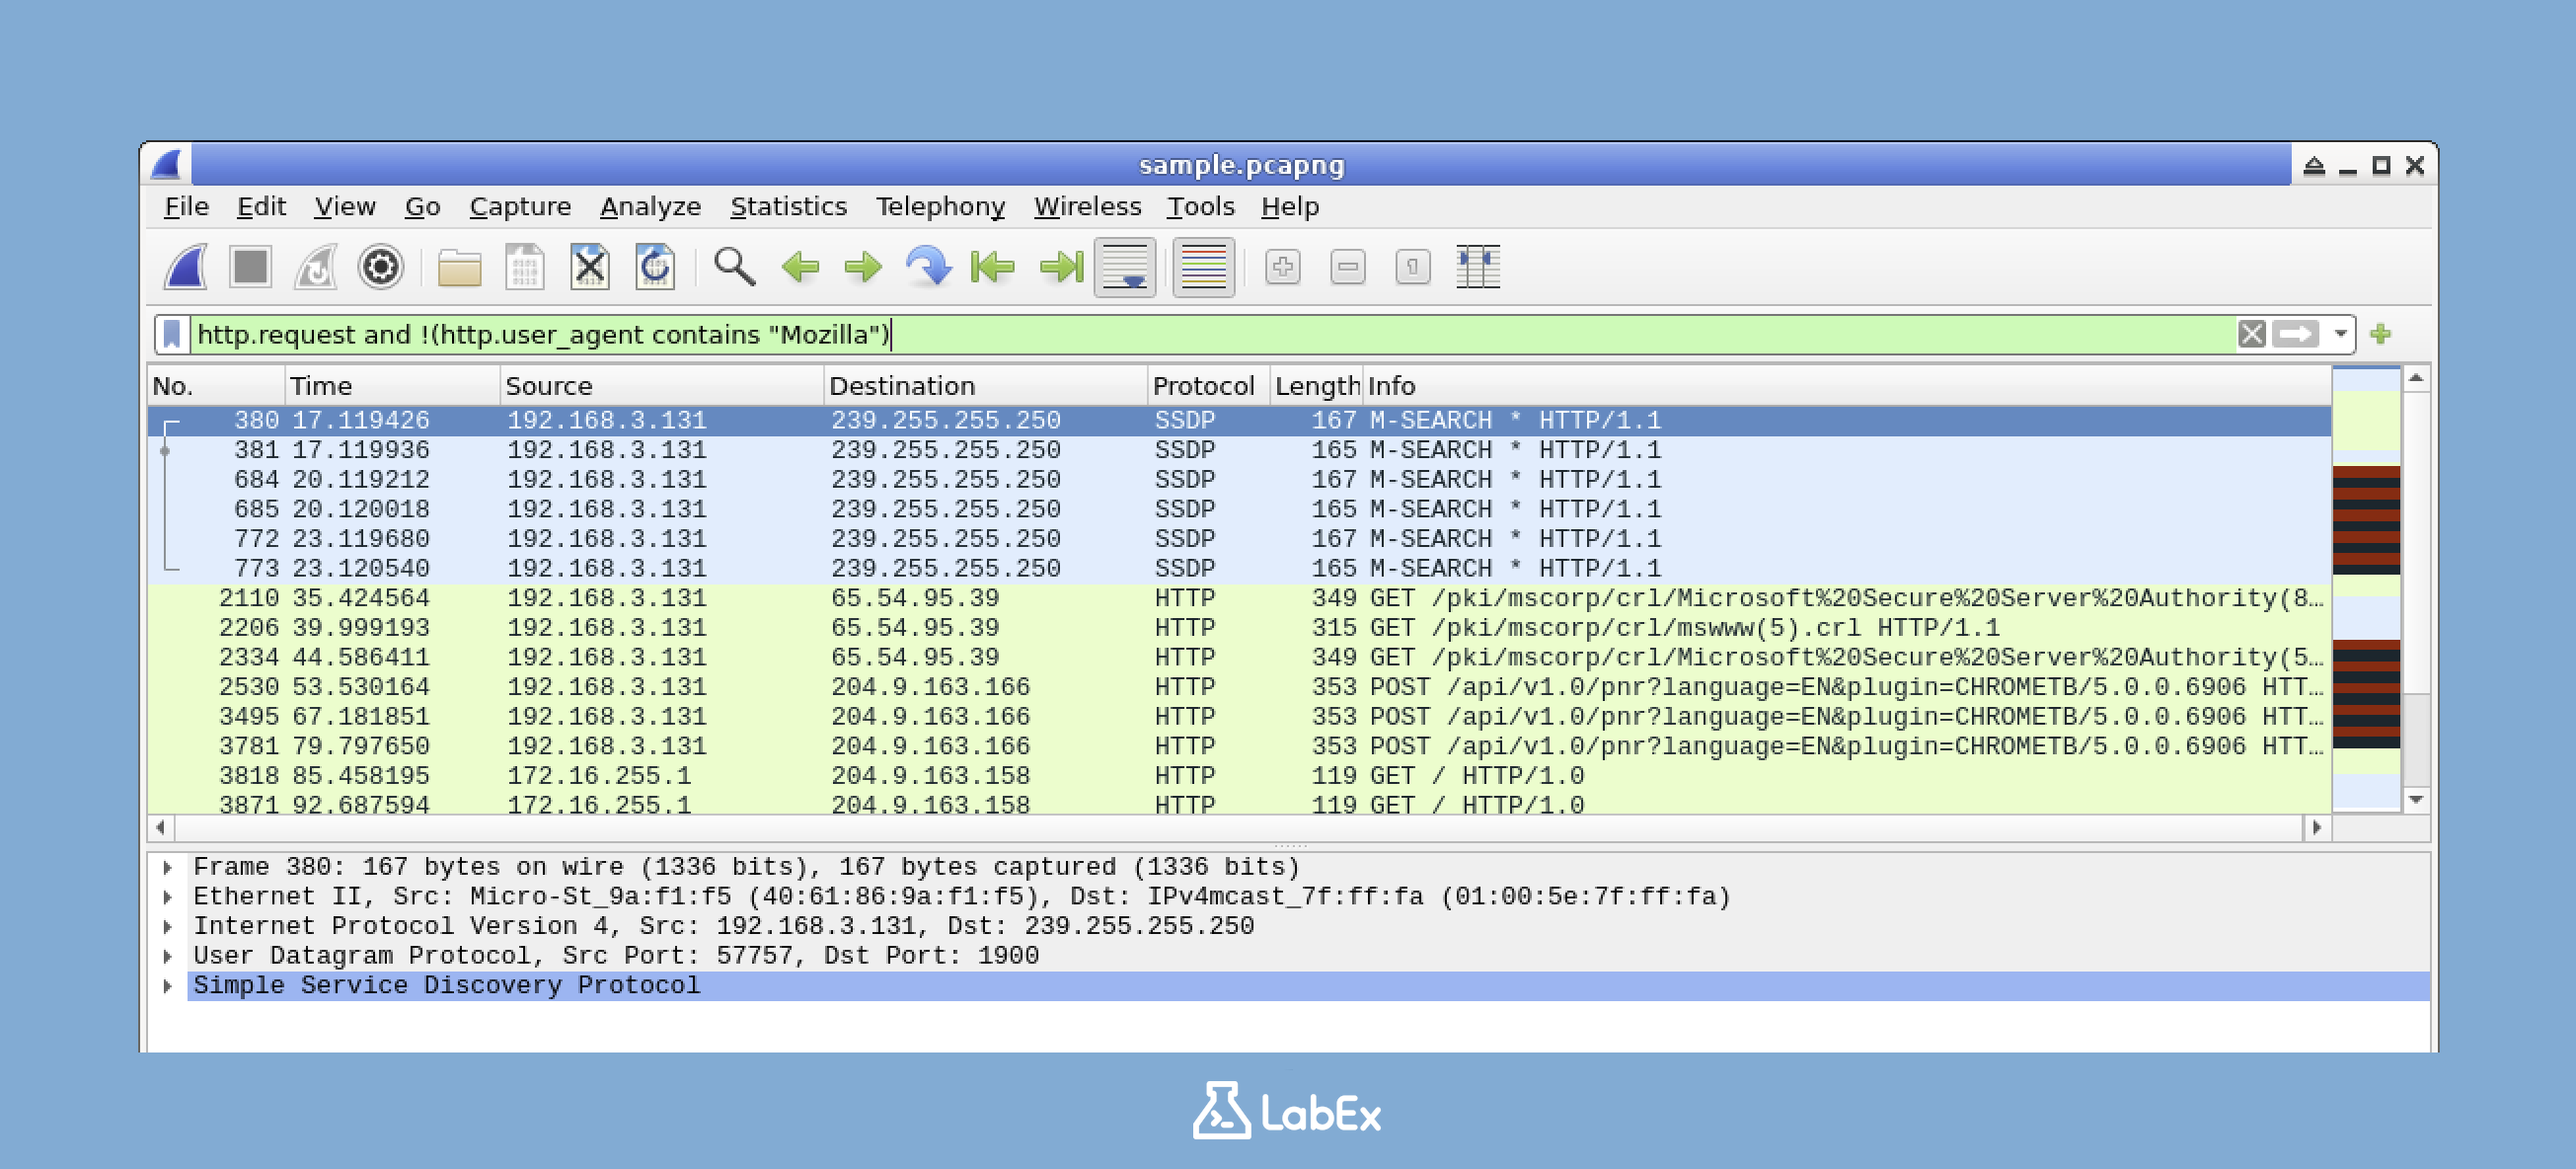Clear the display filter with the X button
Screen dimensions: 2576x1169
[2252, 334]
